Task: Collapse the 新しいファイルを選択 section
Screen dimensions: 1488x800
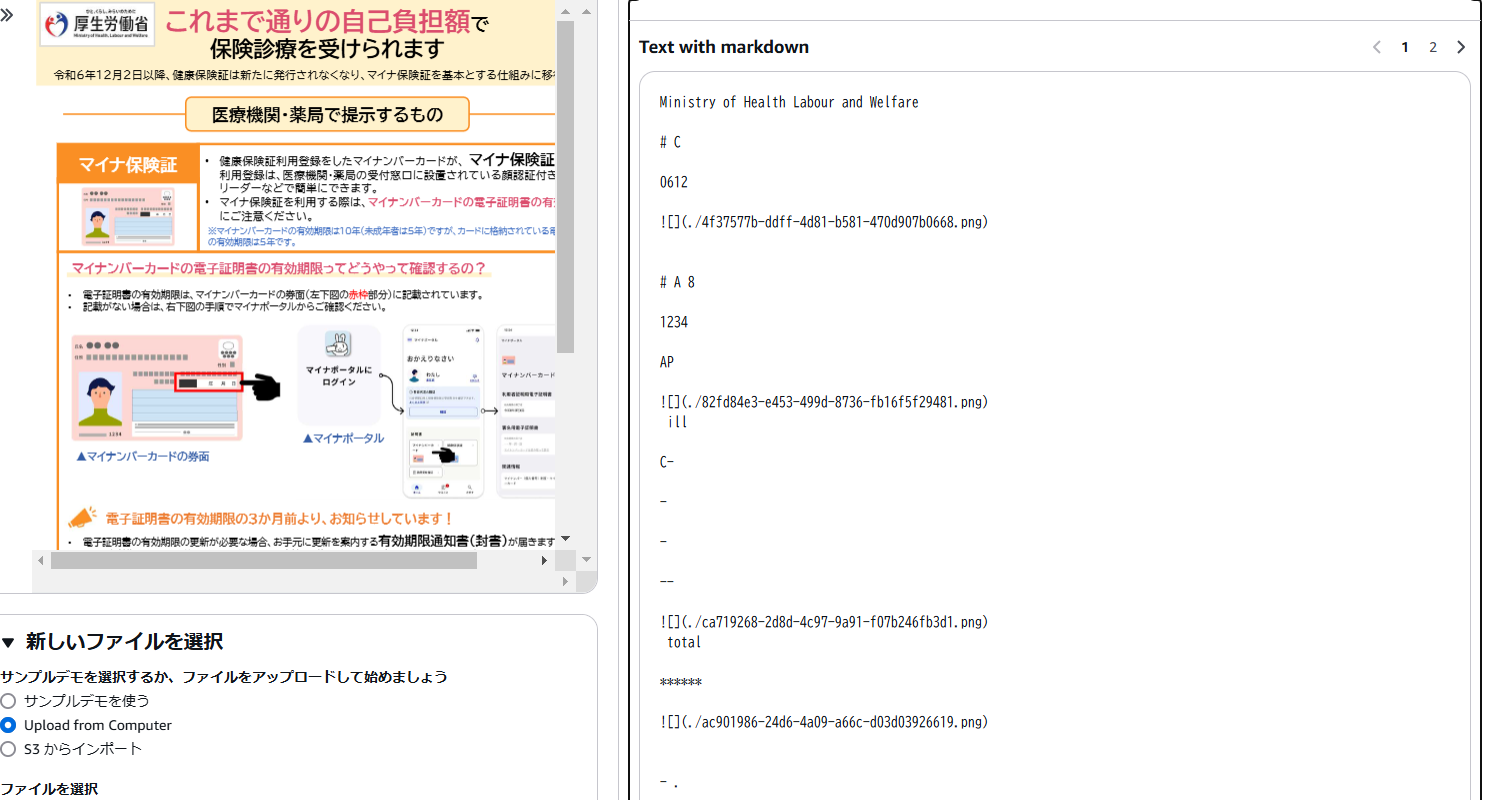Action: (x=9, y=642)
